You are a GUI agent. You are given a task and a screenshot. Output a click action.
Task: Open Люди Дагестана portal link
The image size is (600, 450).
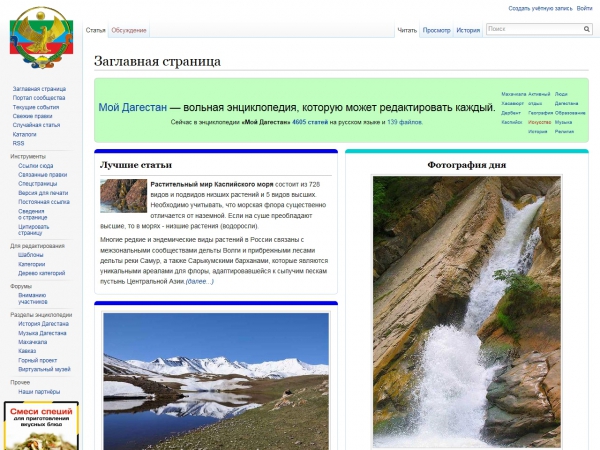[566, 99]
